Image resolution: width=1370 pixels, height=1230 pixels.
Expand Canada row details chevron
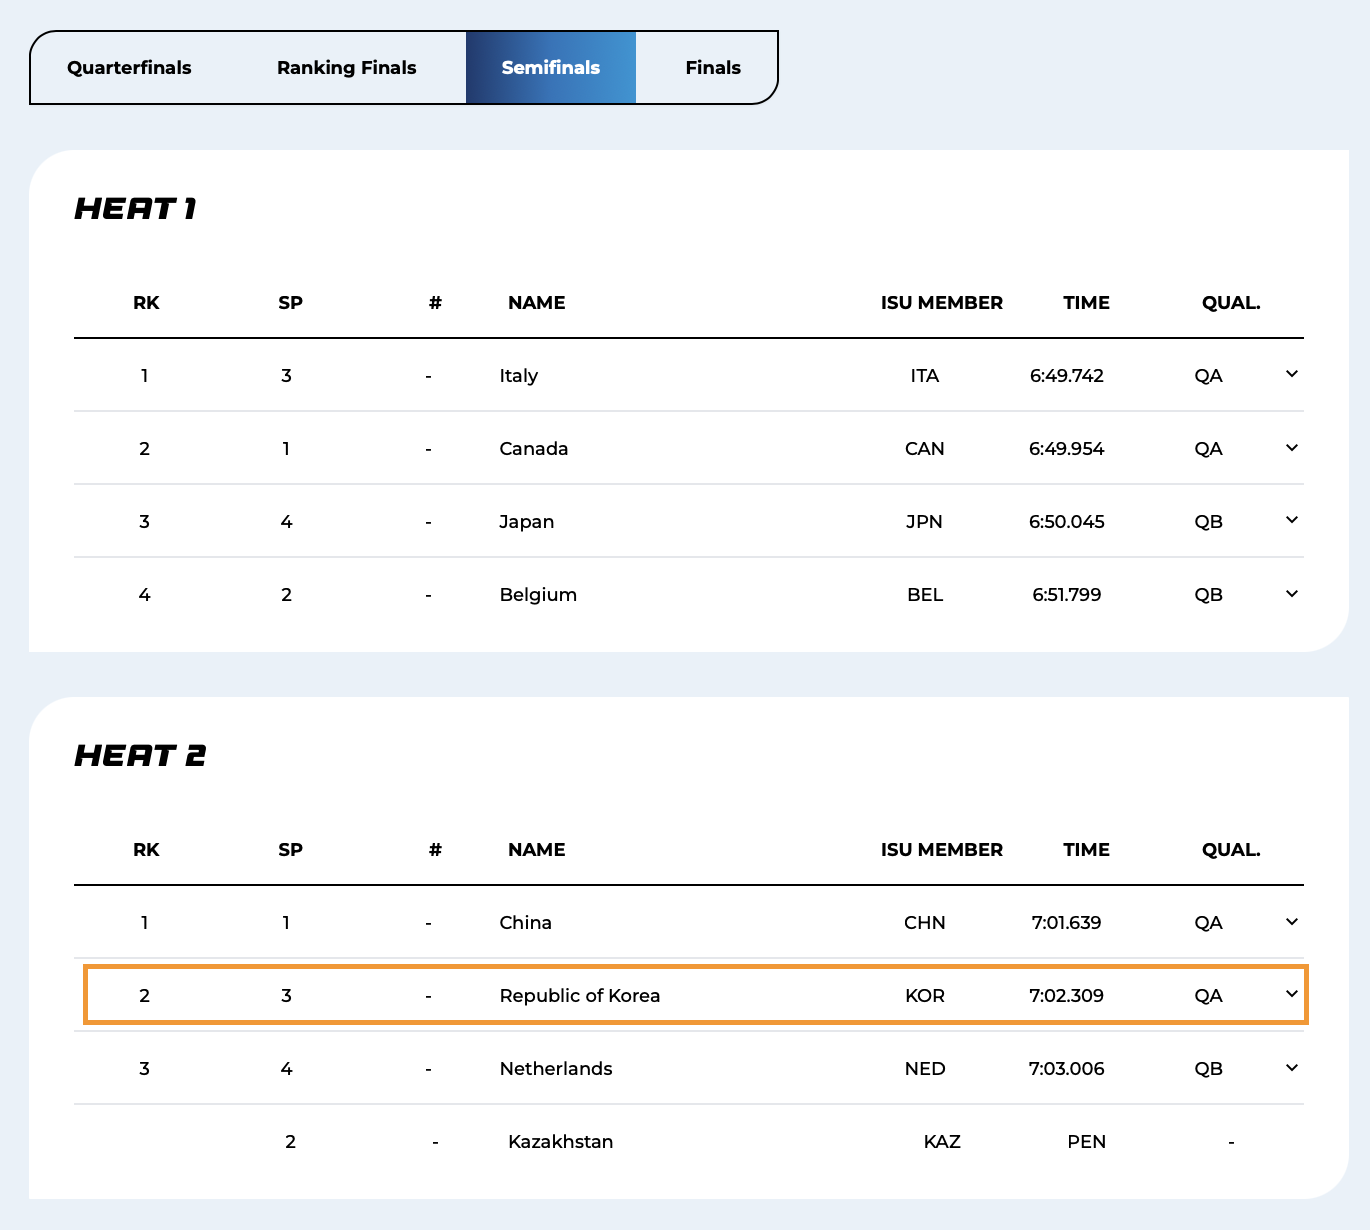coord(1291,448)
